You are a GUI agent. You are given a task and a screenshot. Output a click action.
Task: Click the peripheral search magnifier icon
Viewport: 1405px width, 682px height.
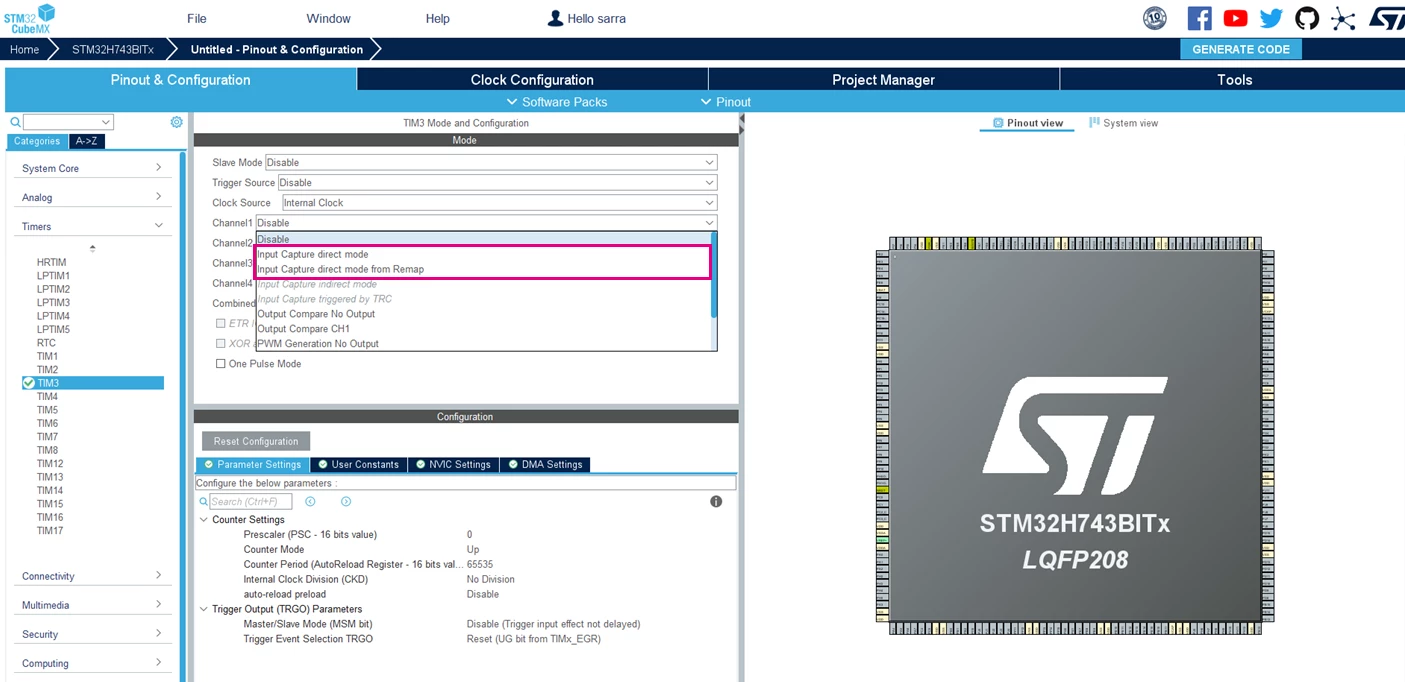(x=15, y=122)
